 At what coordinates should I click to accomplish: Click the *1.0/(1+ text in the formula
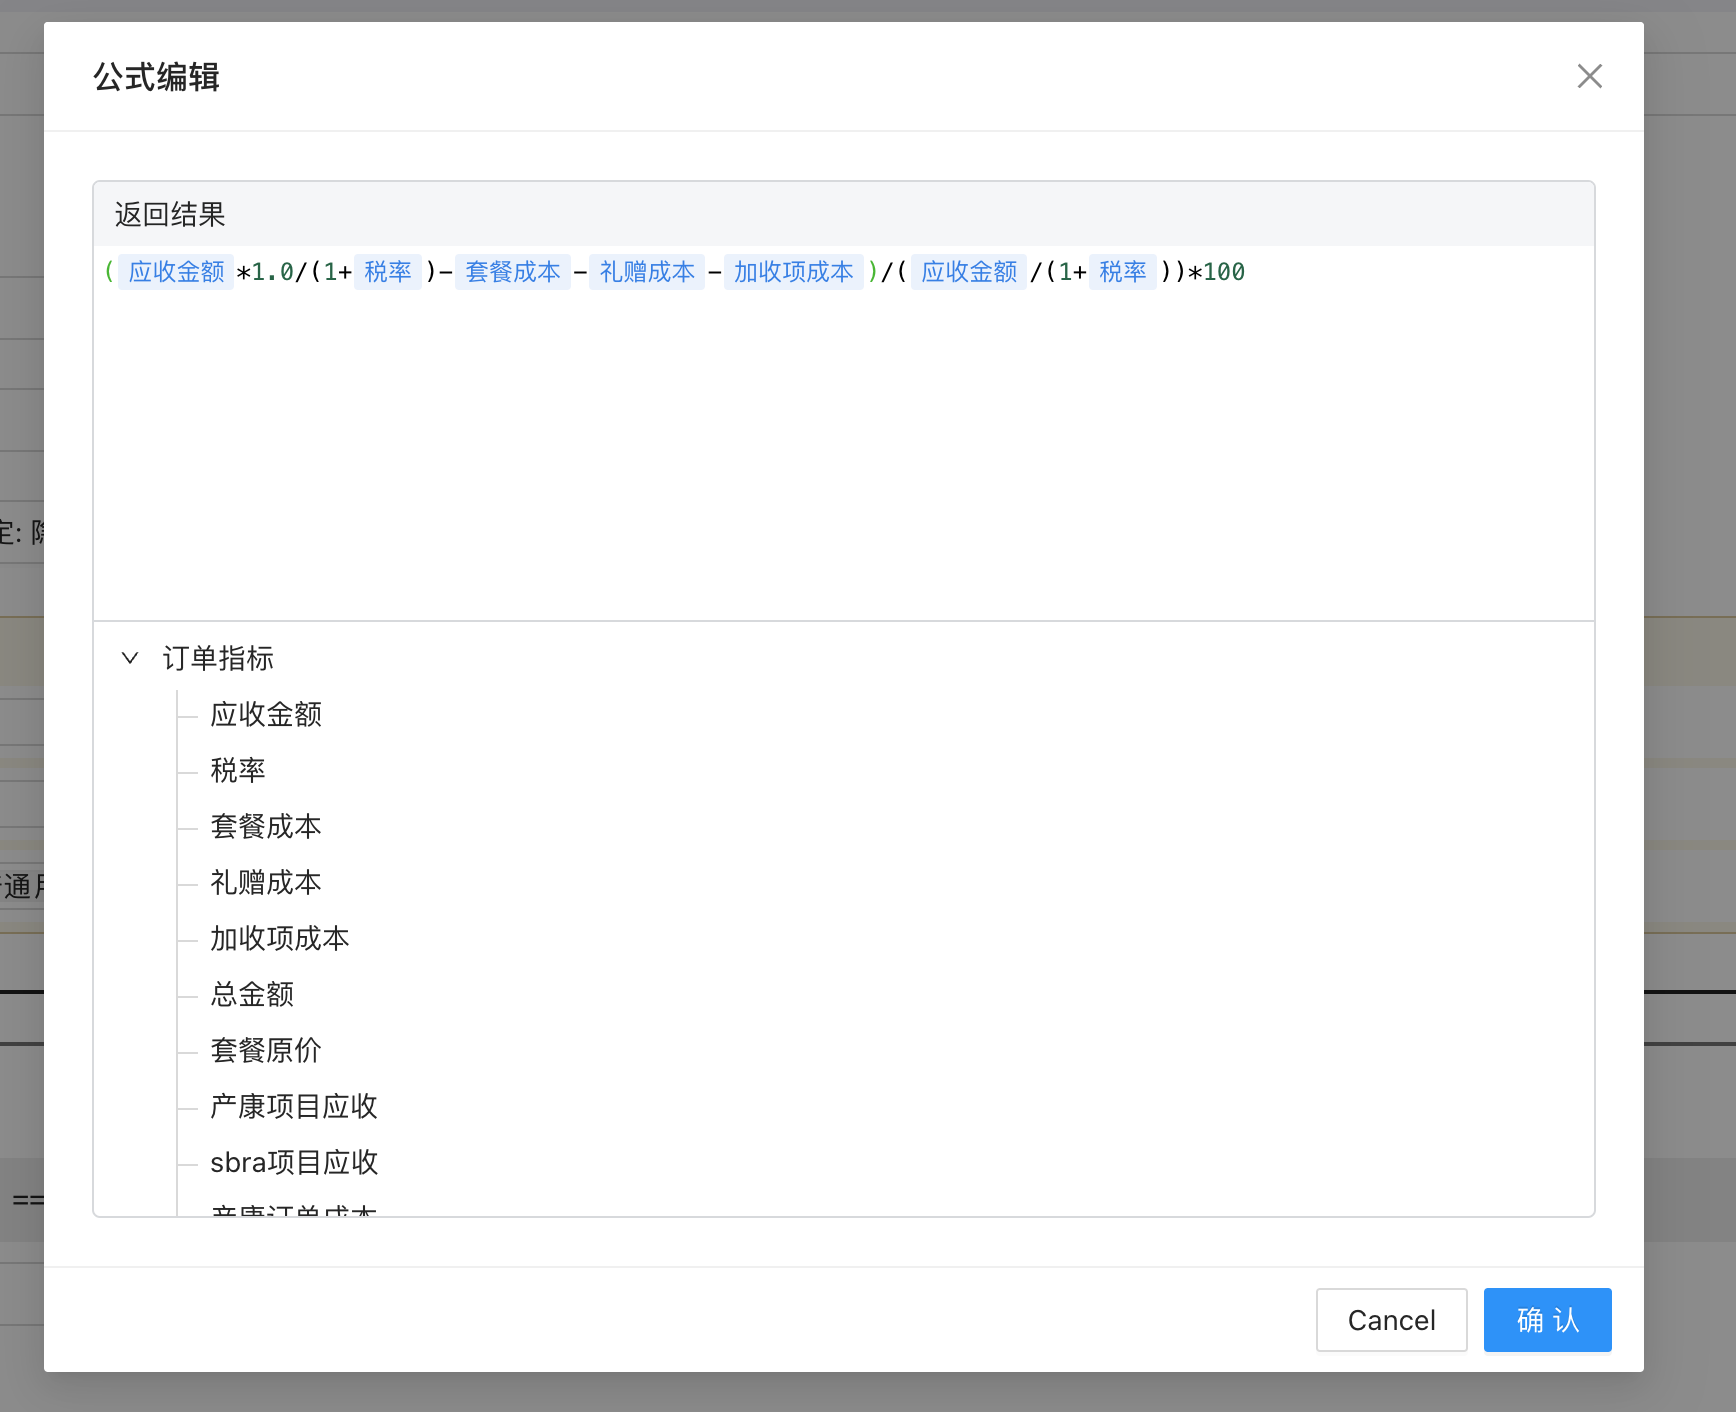click(294, 272)
